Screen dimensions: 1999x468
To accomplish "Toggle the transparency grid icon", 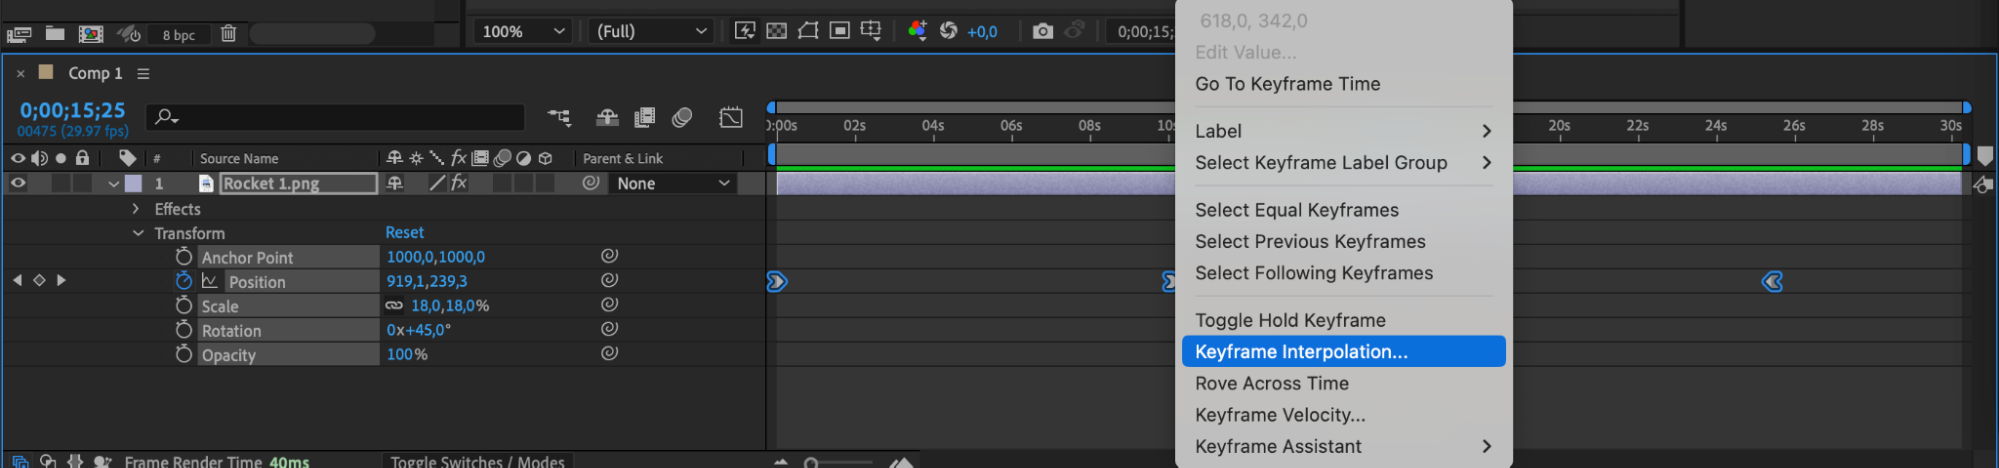I will [776, 31].
